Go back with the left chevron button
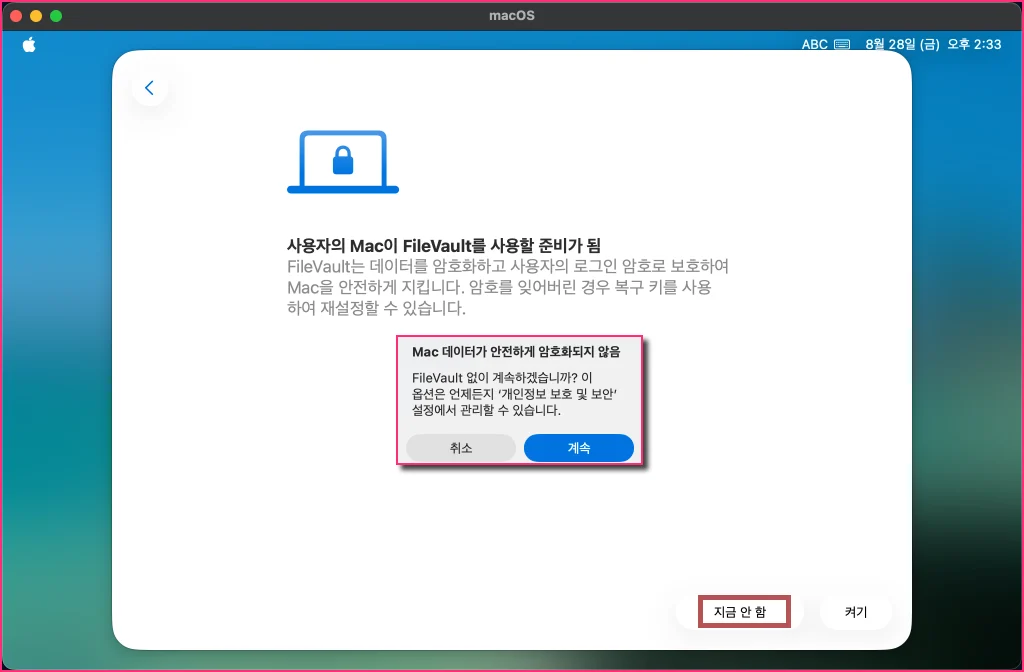 (x=150, y=88)
